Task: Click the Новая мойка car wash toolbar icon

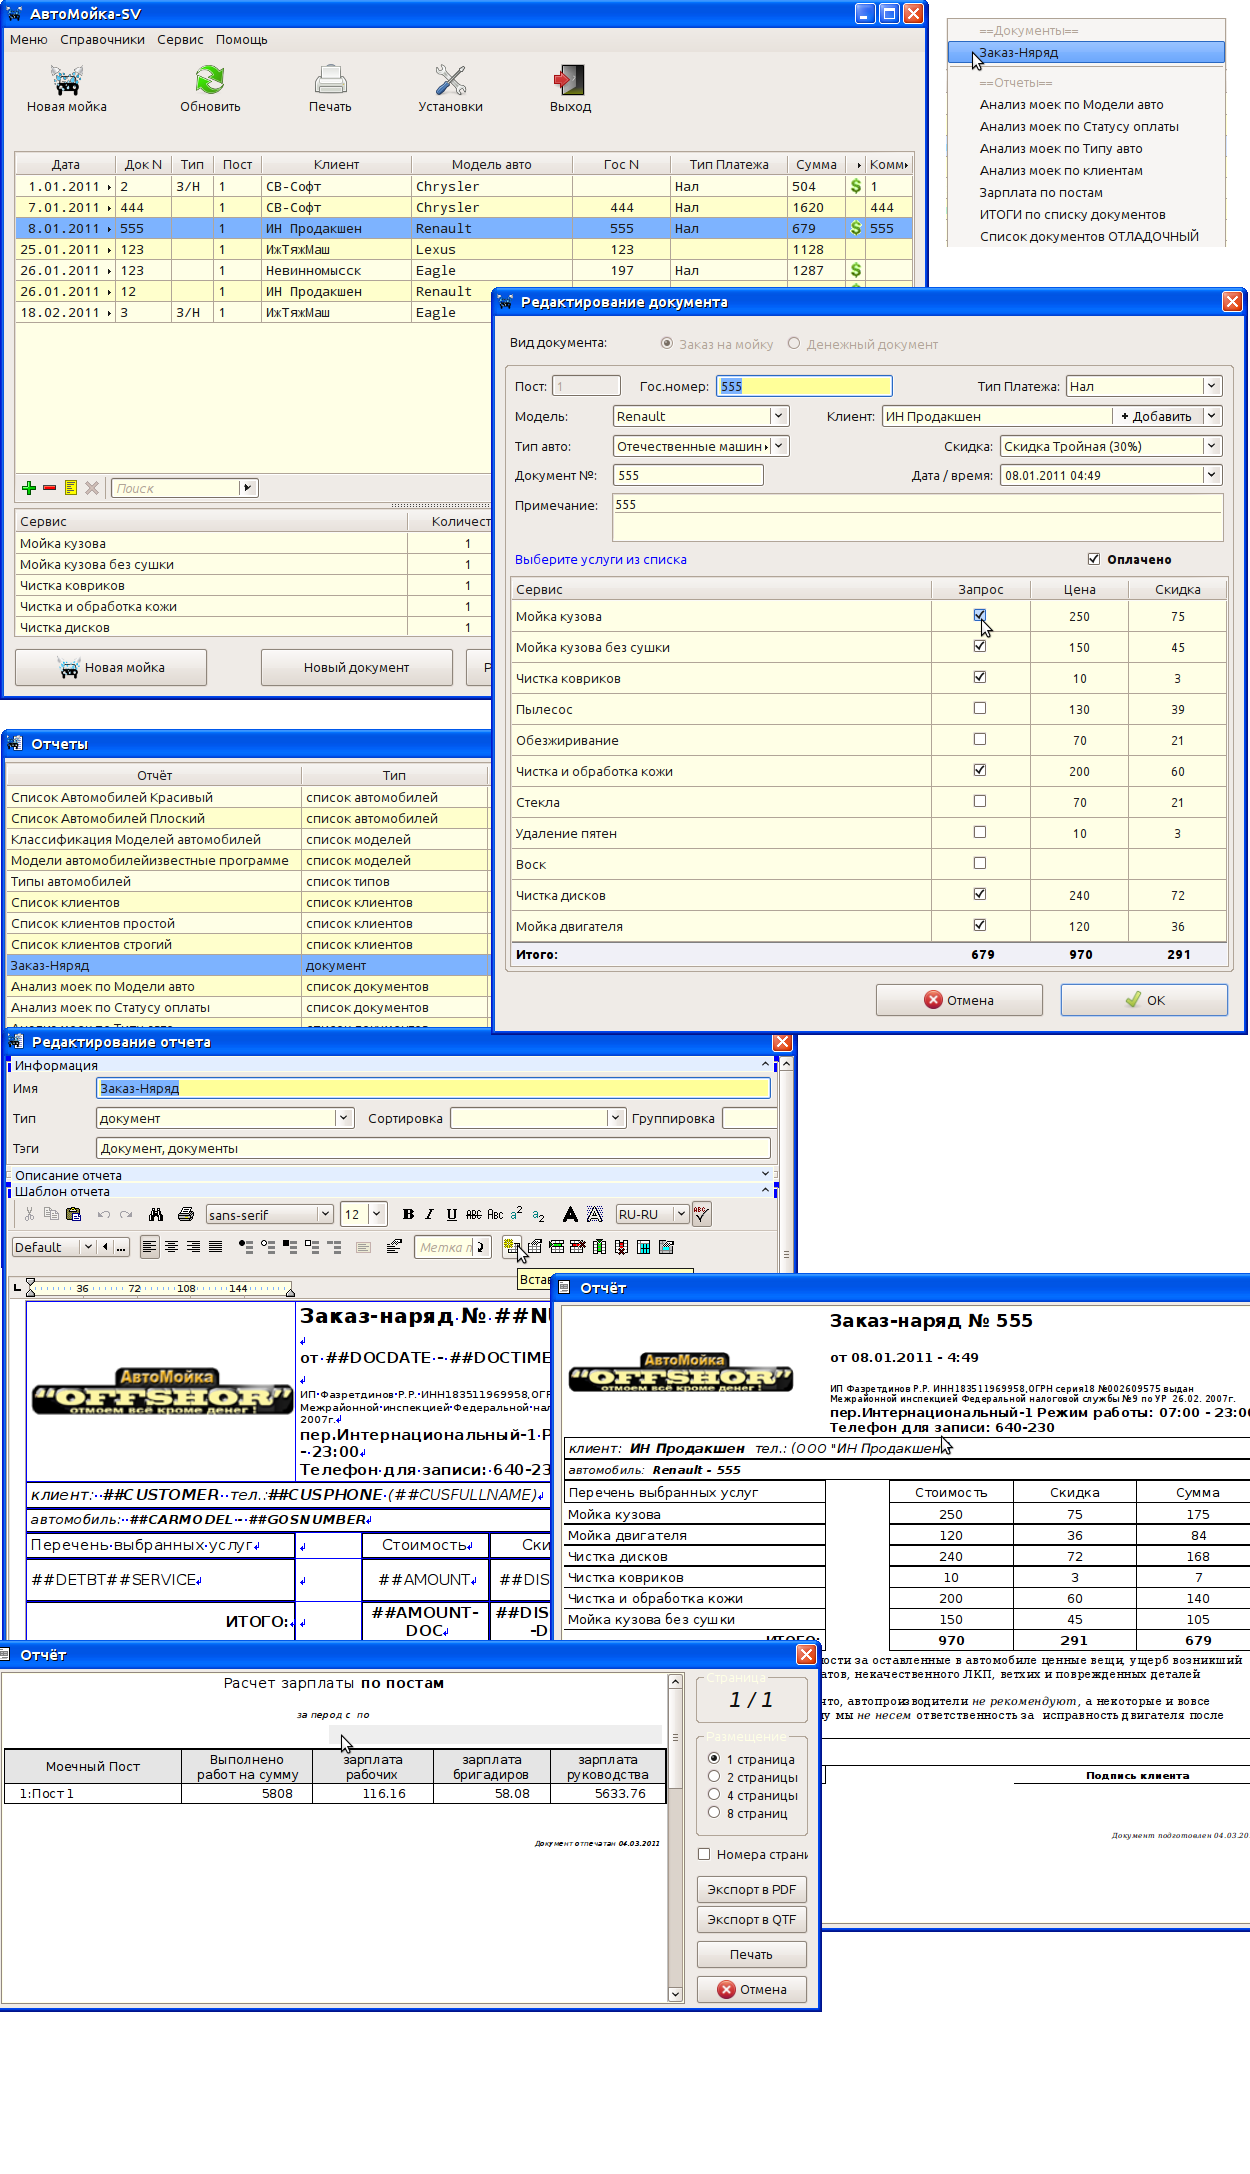Action: click(x=66, y=80)
